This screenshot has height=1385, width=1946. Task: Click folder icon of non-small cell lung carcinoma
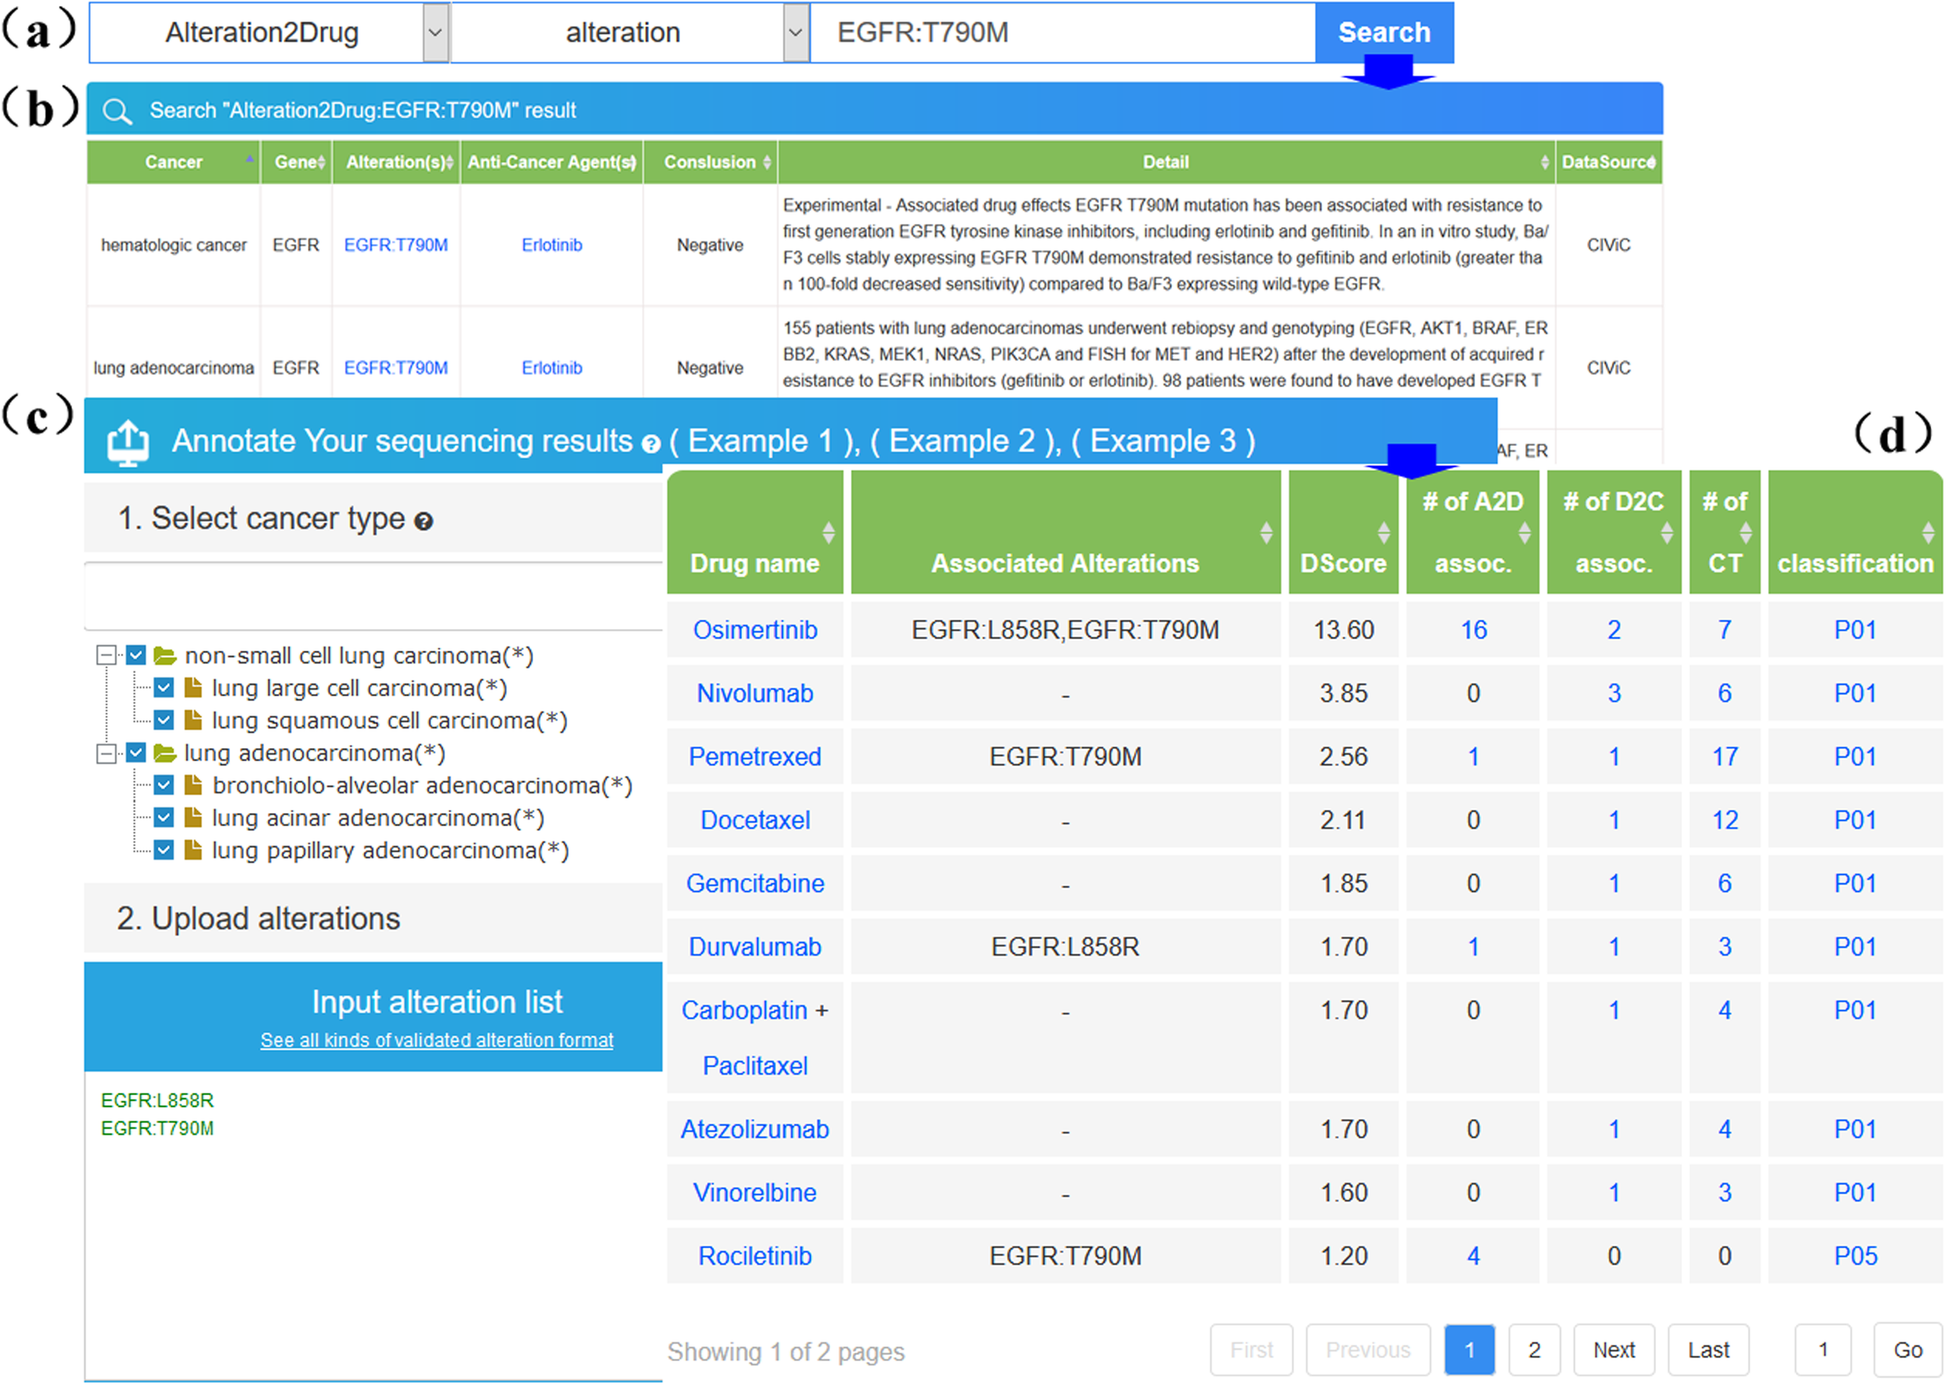pos(165,656)
